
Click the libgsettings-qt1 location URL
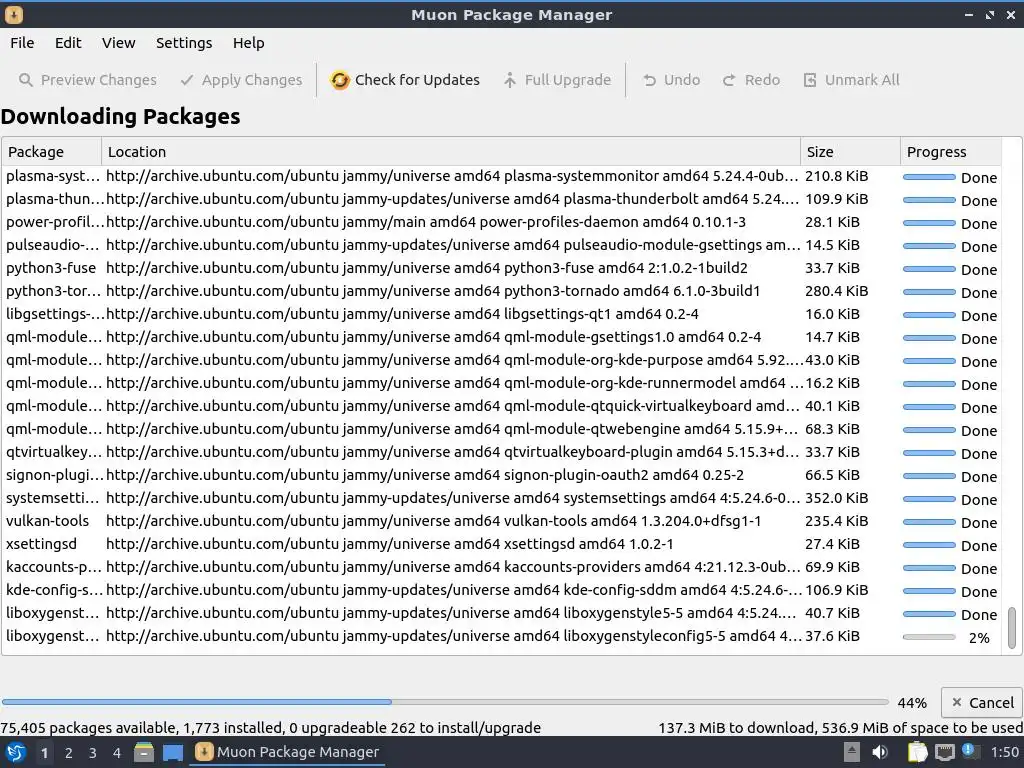(x=402, y=314)
